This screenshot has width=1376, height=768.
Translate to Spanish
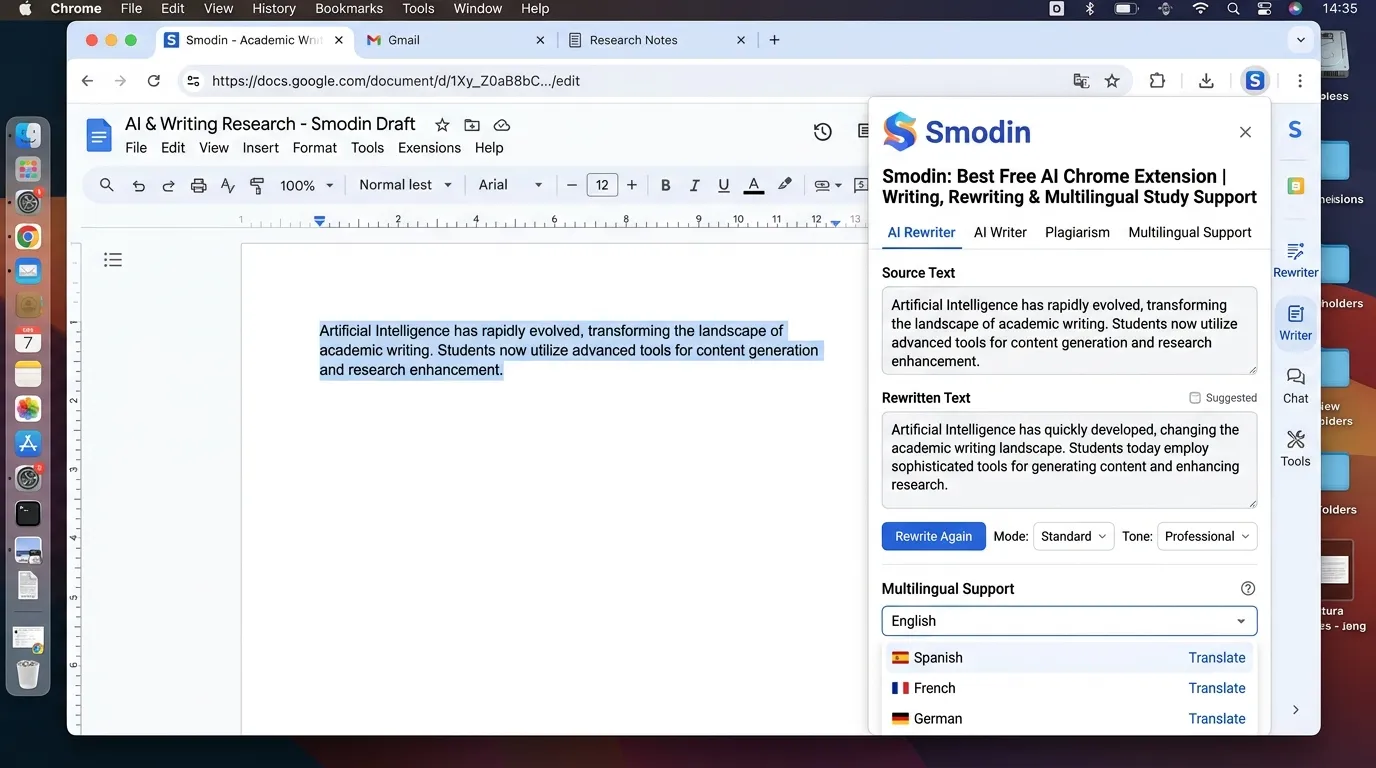[1217, 658]
